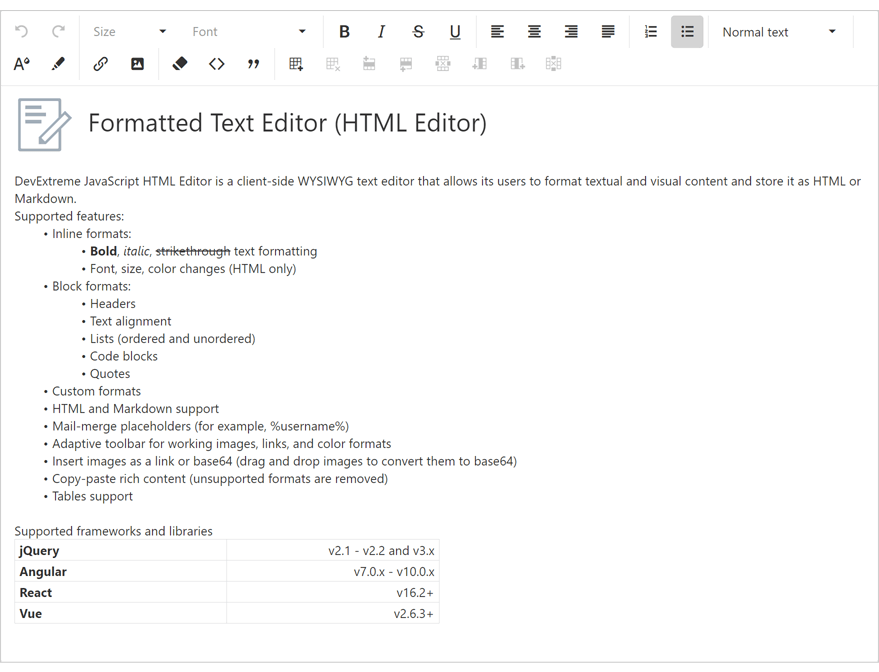Image resolution: width=879 pixels, height=672 pixels.
Task: Select the ordered list button
Action: (x=650, y=31)
